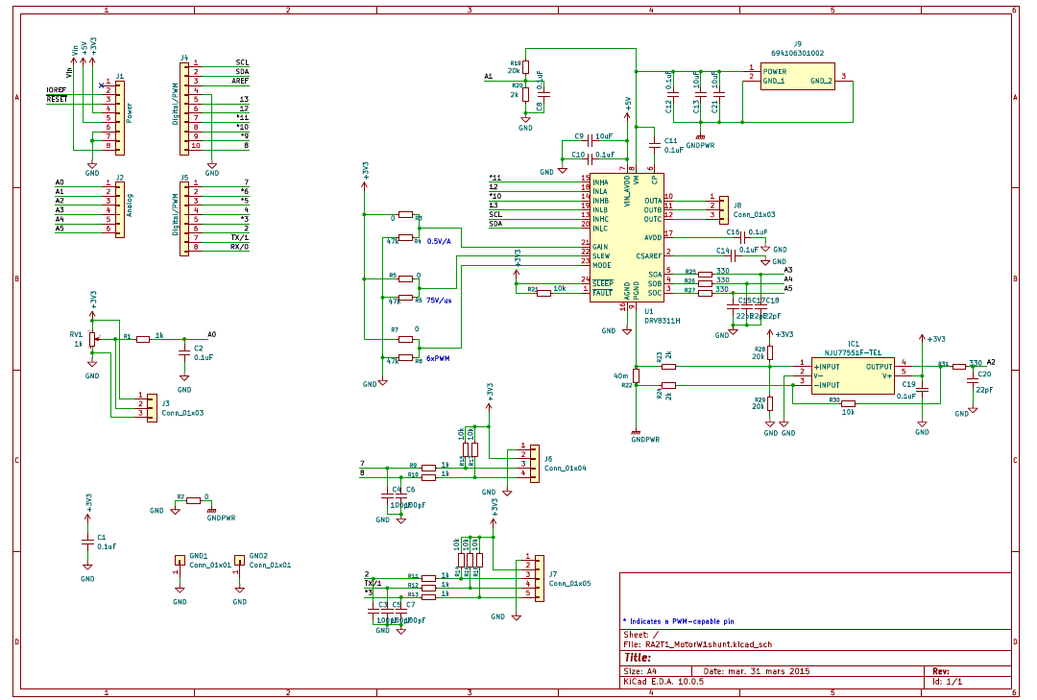This screenshot has height=700, width=1037.
Task: Select the J7 five-pin connector symbol
Action: (539, 579)
